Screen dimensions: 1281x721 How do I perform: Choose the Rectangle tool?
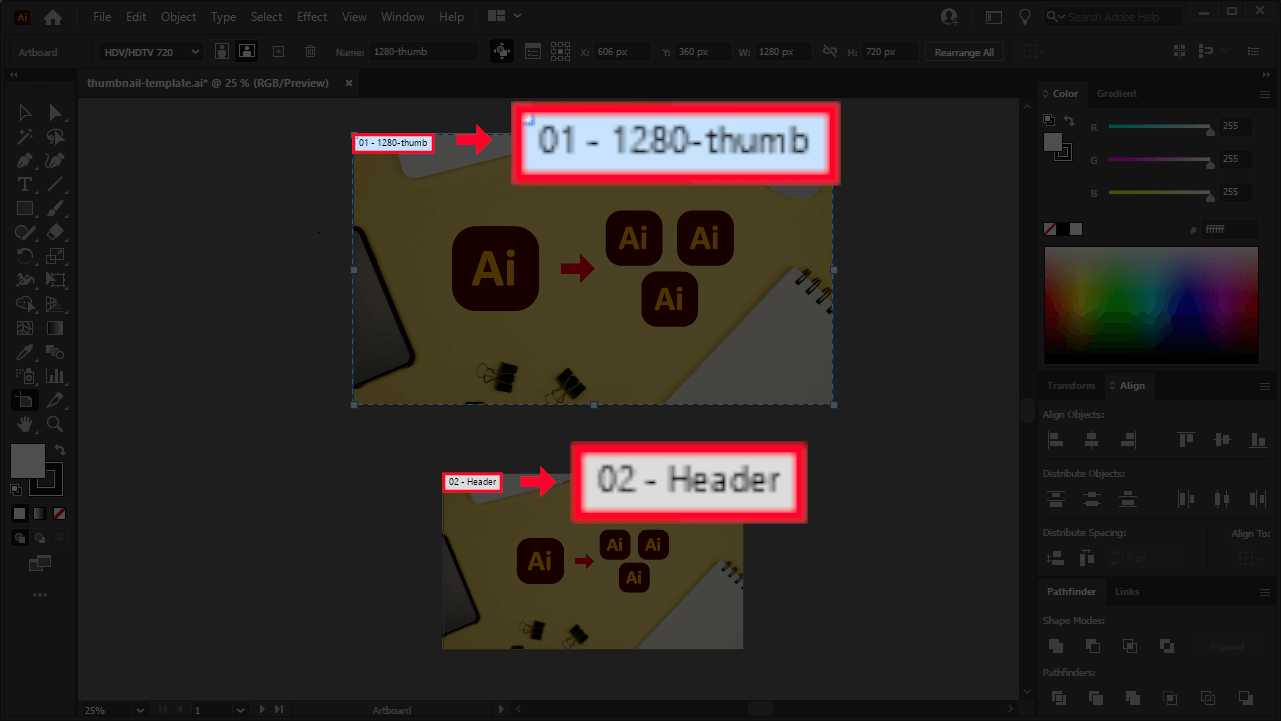(25, 208)
